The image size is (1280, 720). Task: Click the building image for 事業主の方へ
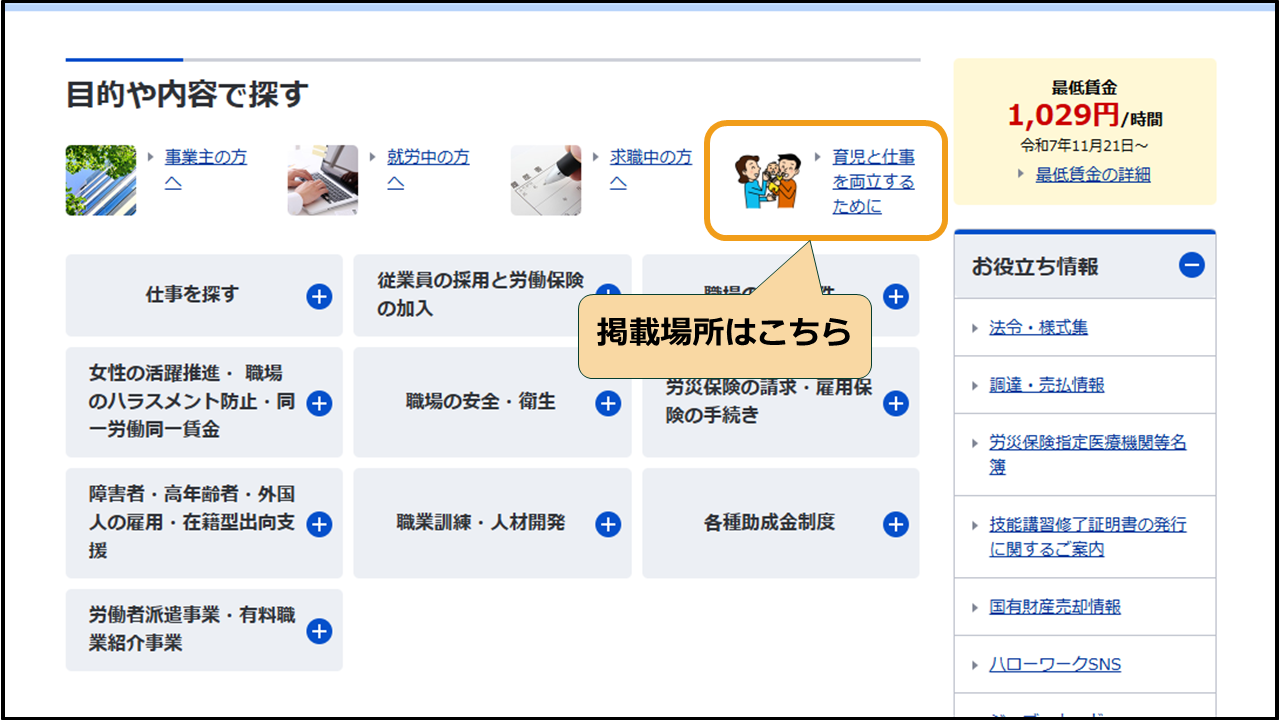click(101, 180)
